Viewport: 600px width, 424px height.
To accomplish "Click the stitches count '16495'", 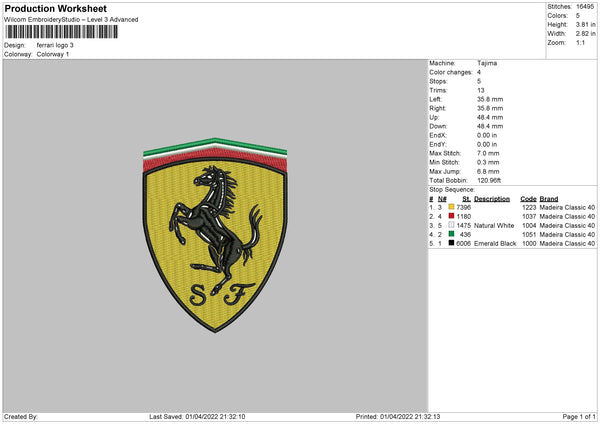I will click(585, 7).
